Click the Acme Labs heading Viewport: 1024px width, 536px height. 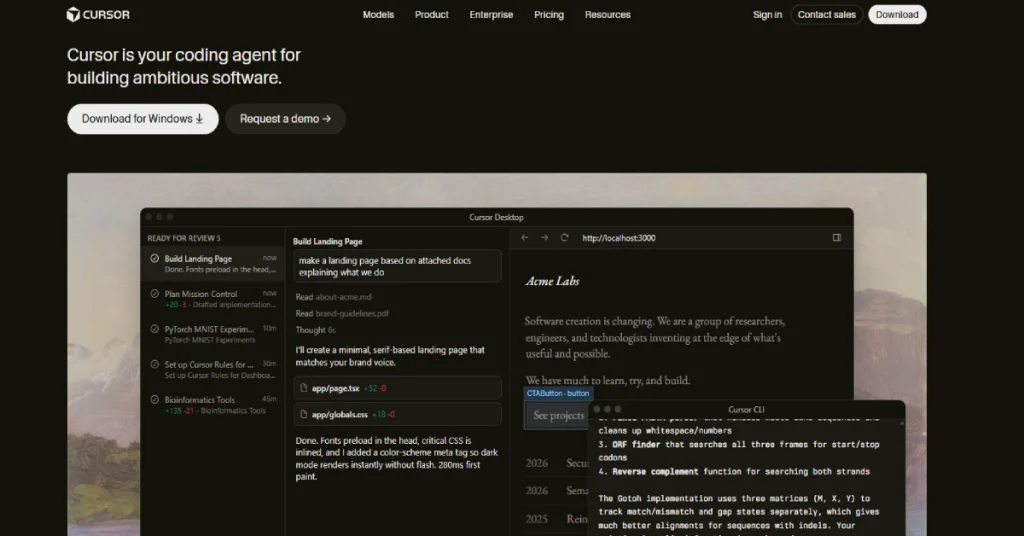click(x=552, y=281)
